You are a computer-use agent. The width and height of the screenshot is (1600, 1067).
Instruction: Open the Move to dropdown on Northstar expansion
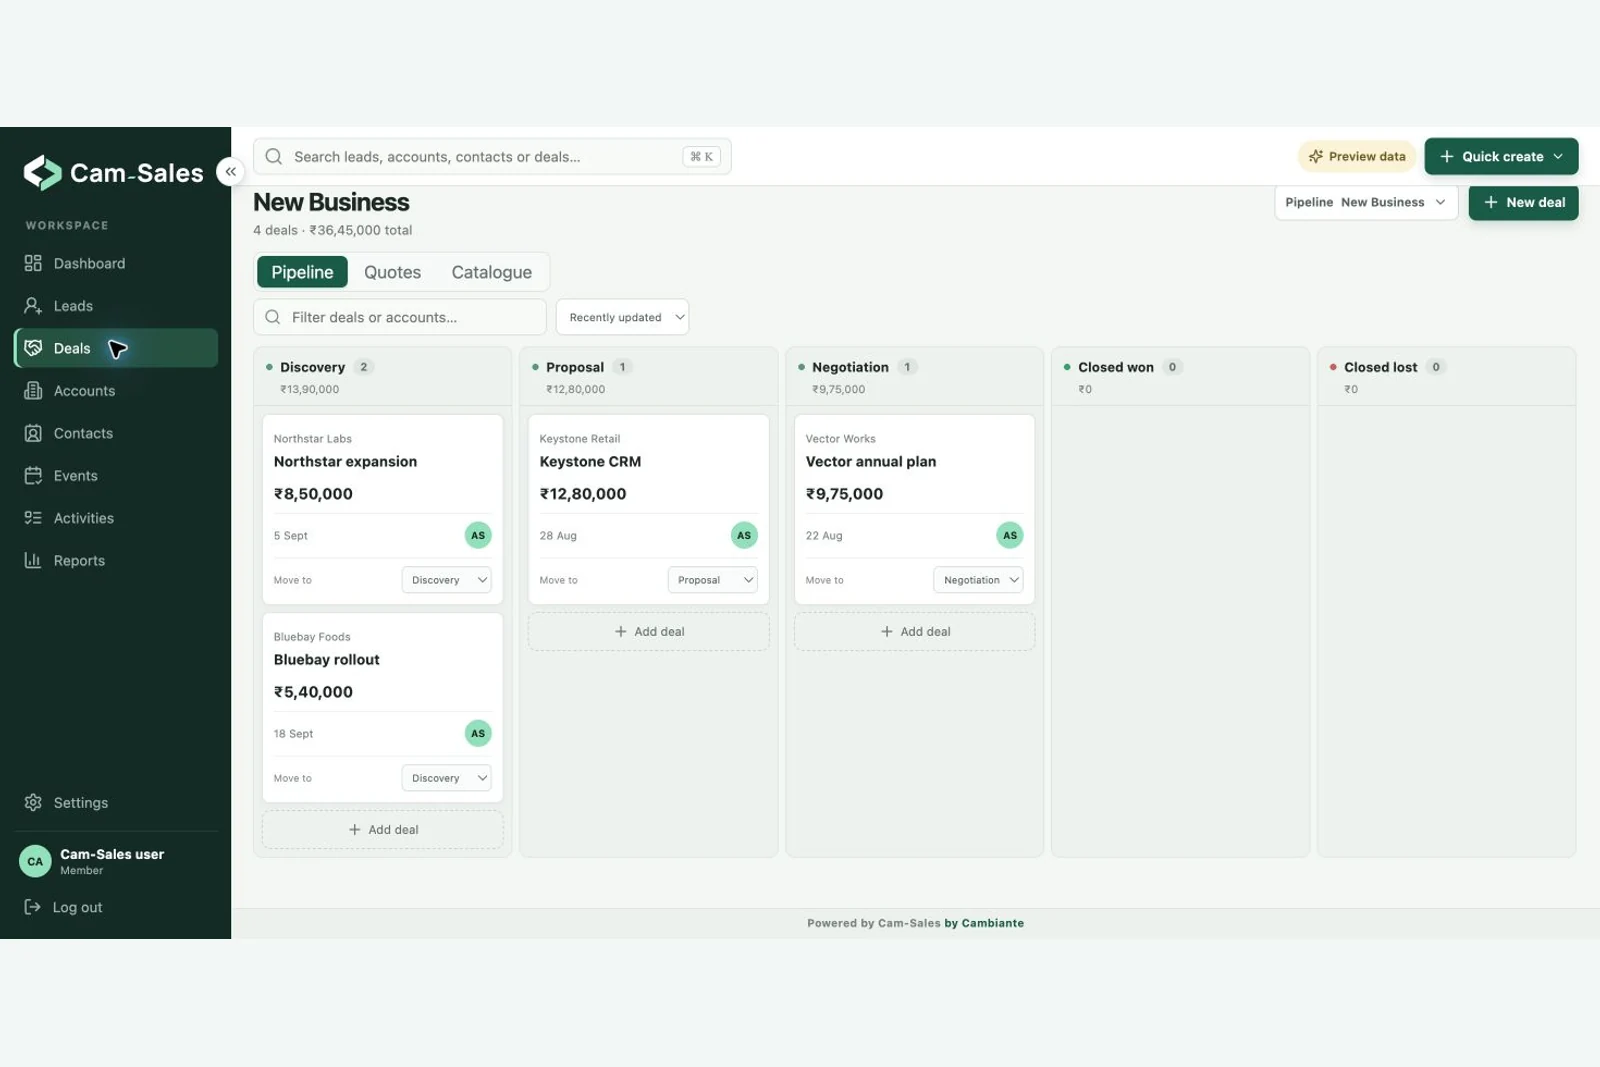446,580
